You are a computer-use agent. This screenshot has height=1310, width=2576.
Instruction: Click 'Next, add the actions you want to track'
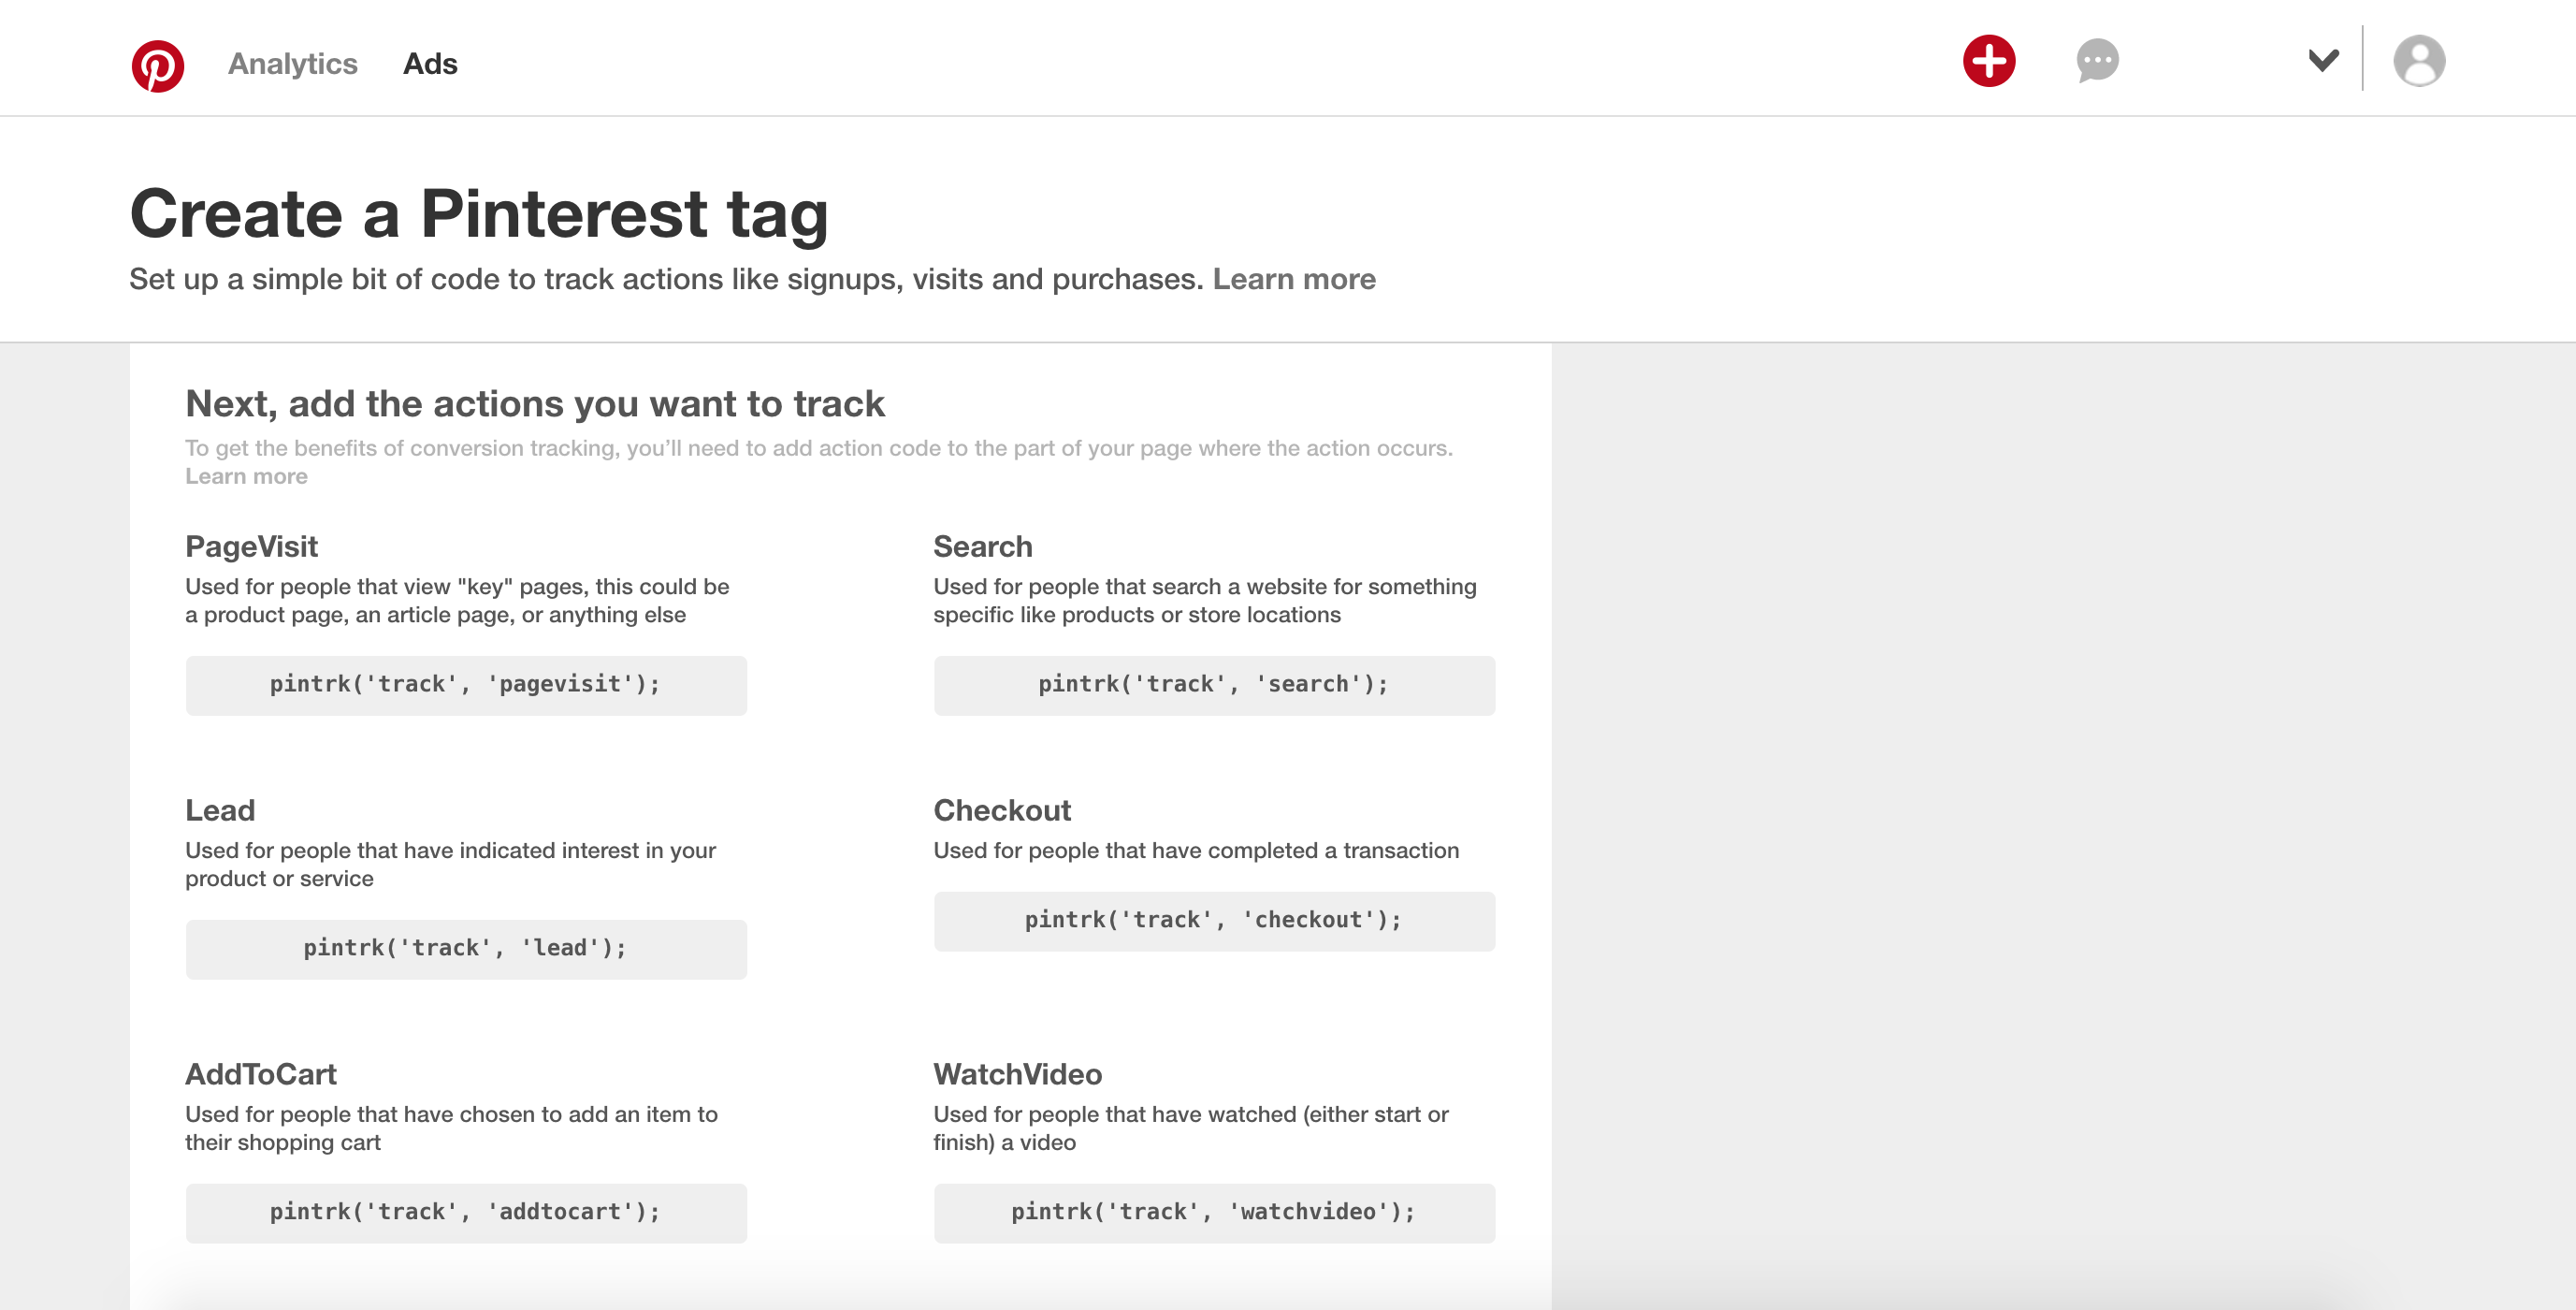point(535,404)
